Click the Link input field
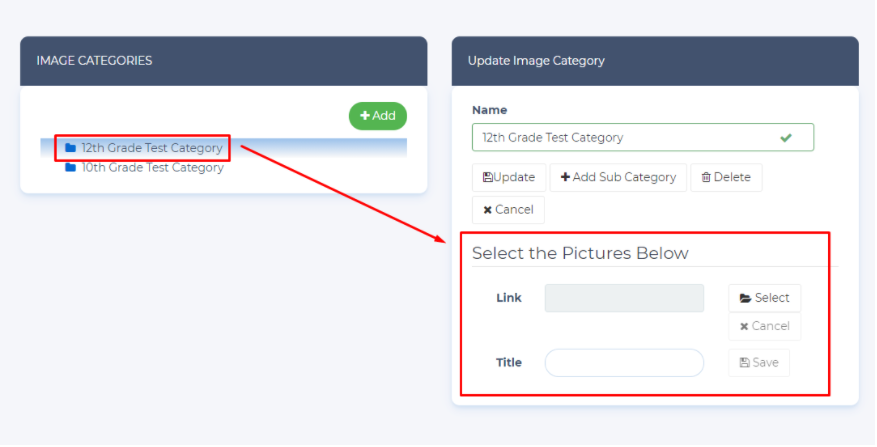The image size is (877, 447). pos(624,298)
